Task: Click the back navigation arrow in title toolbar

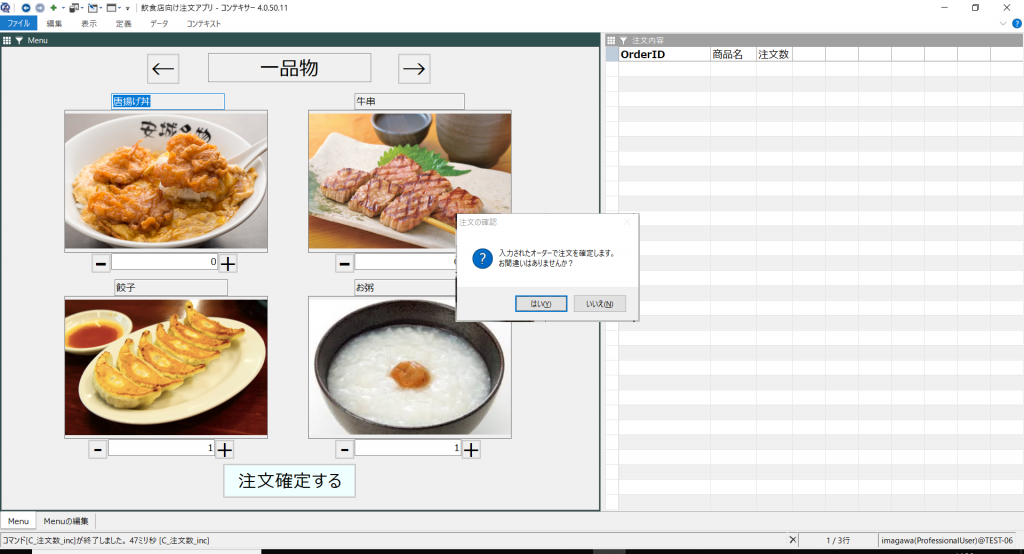Action: (x=25, y=7)
